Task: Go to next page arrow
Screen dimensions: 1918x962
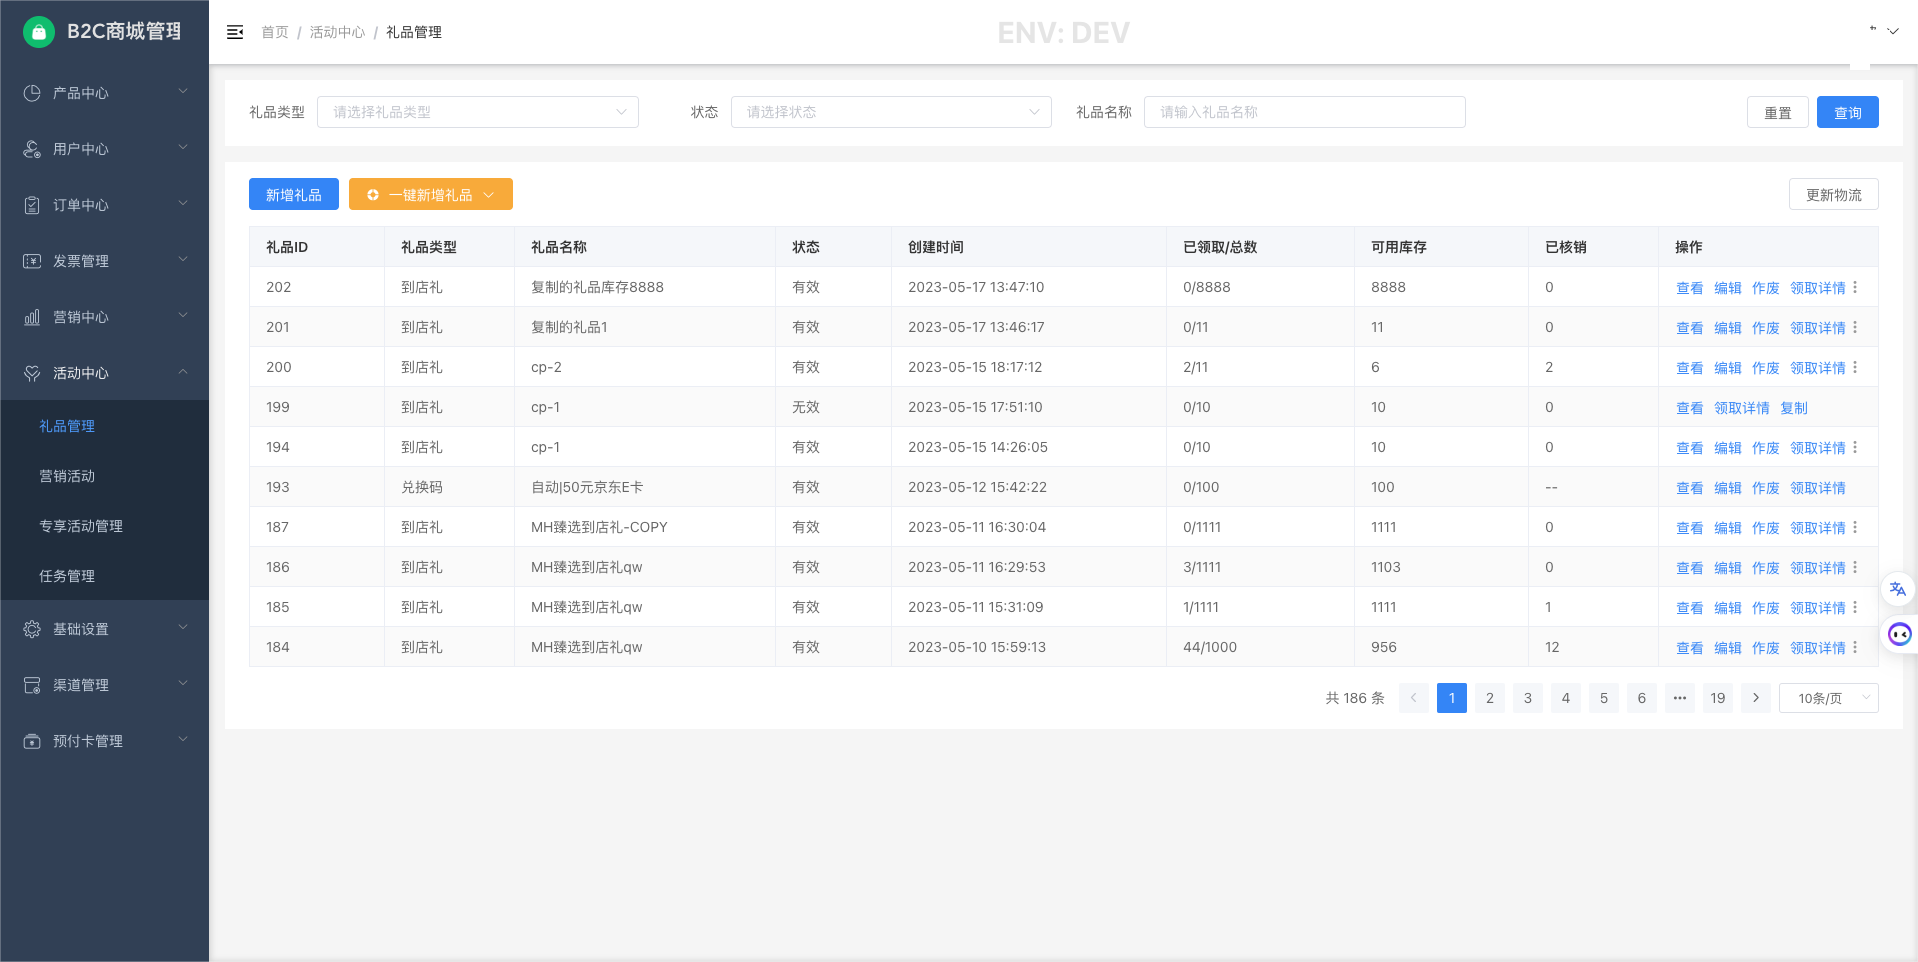Action: 1756,698
